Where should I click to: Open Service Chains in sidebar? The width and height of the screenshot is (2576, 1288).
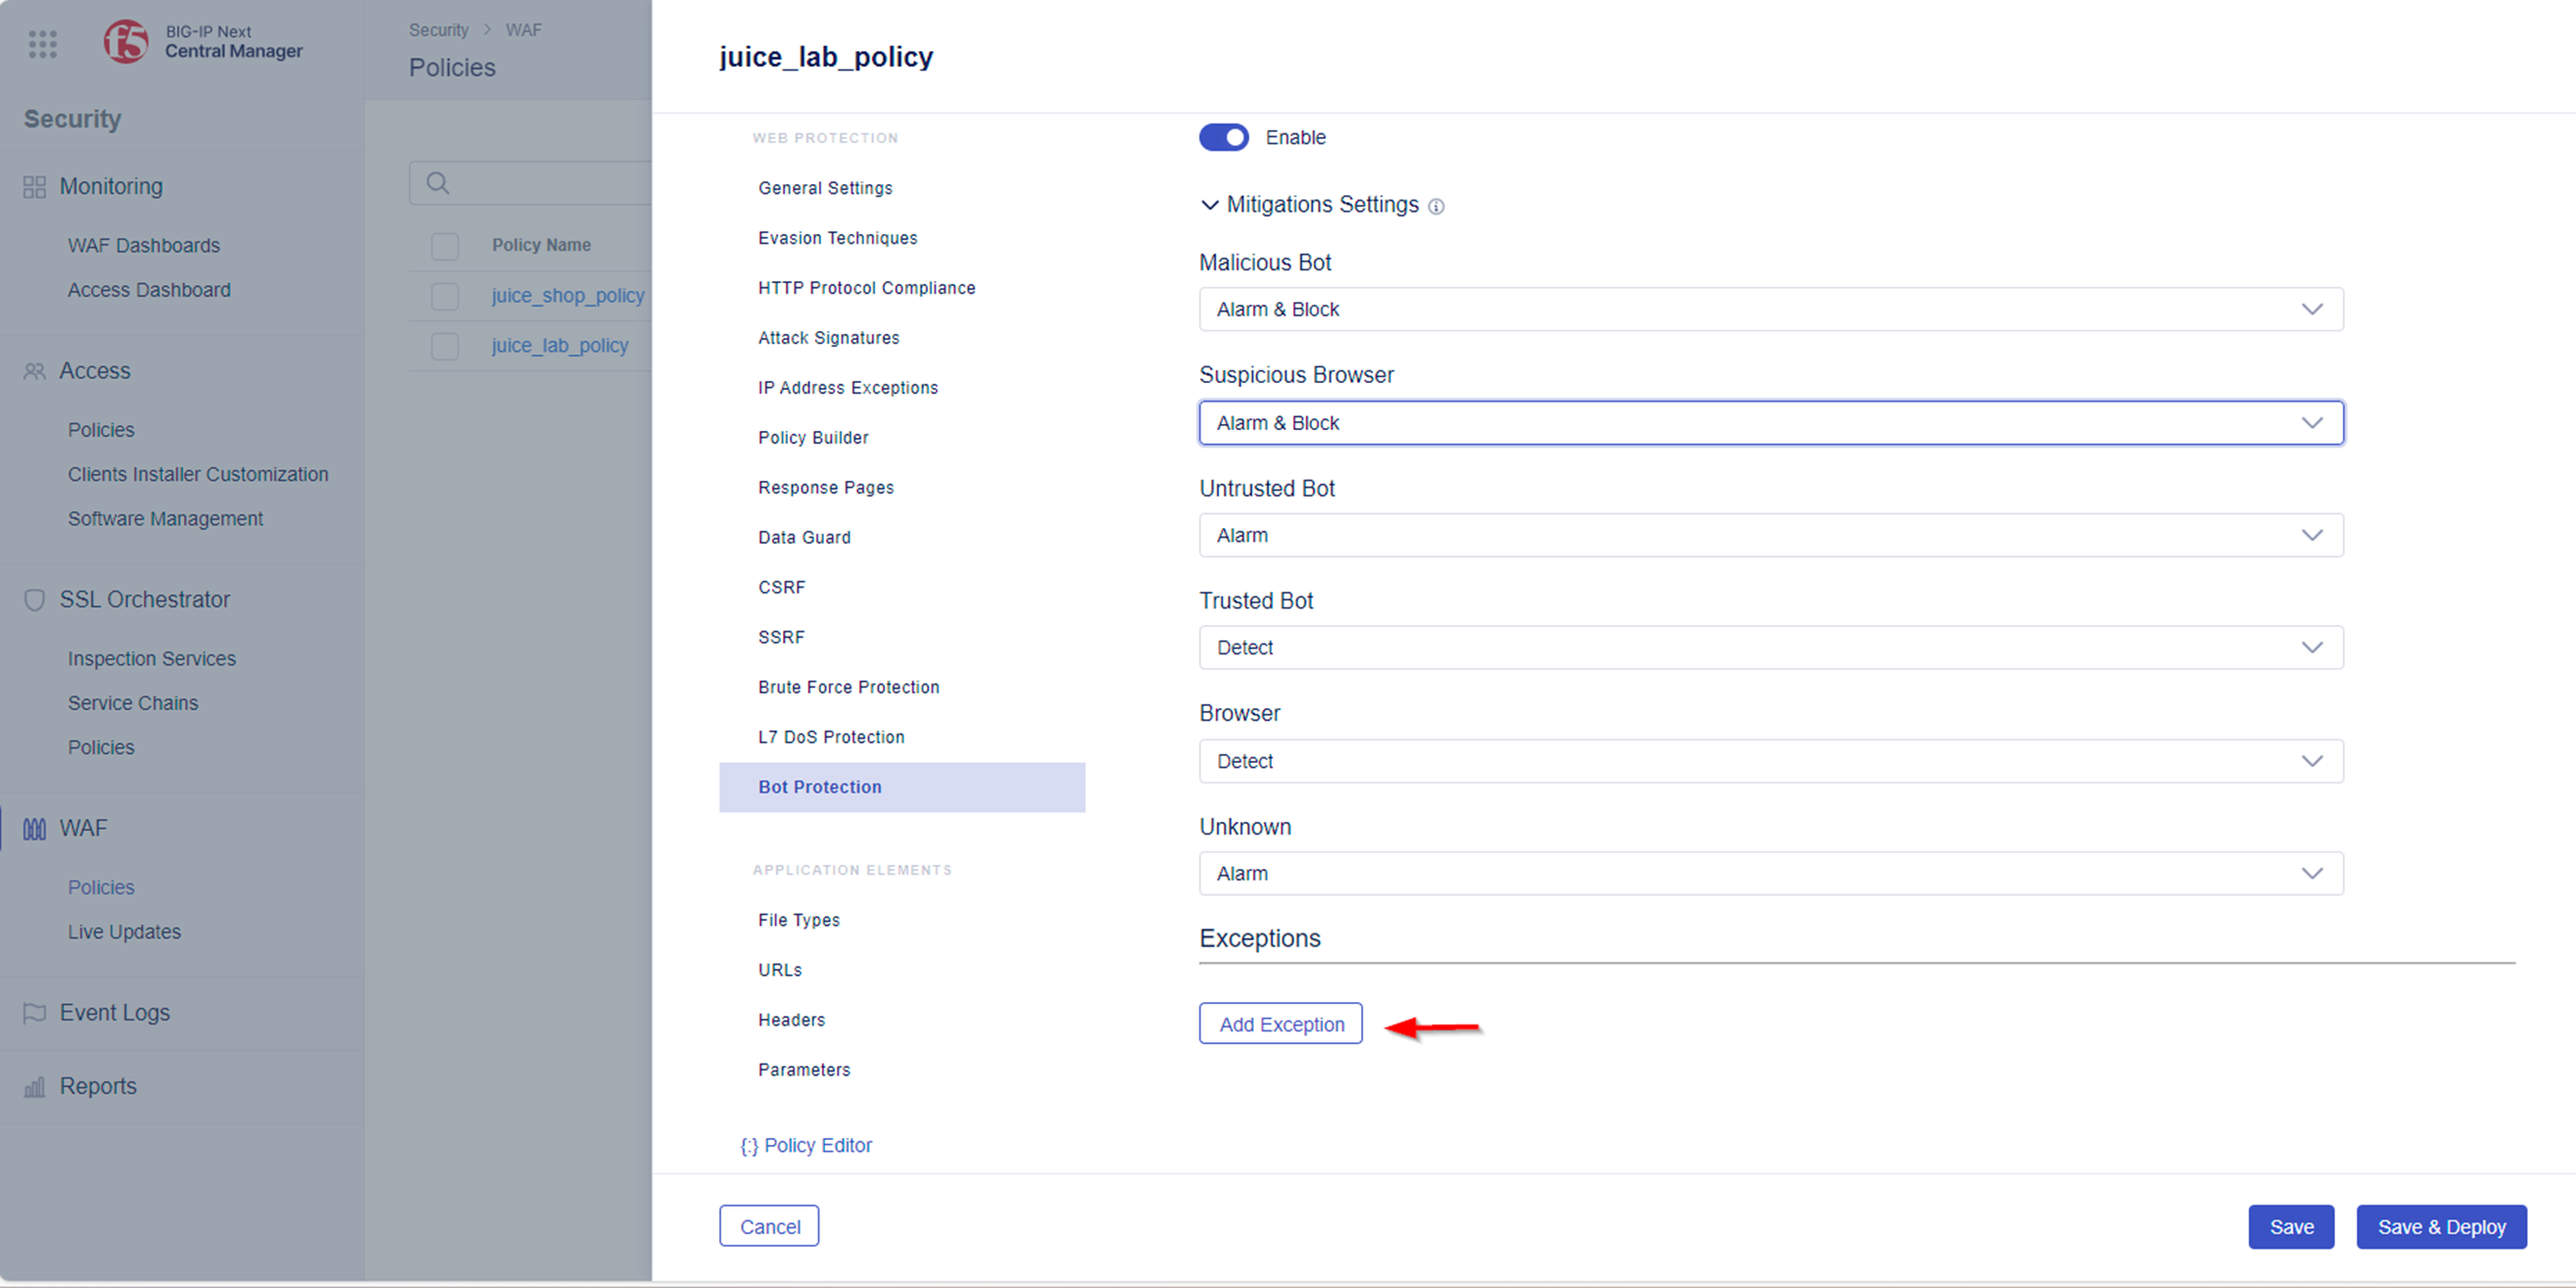coord(133,703)
